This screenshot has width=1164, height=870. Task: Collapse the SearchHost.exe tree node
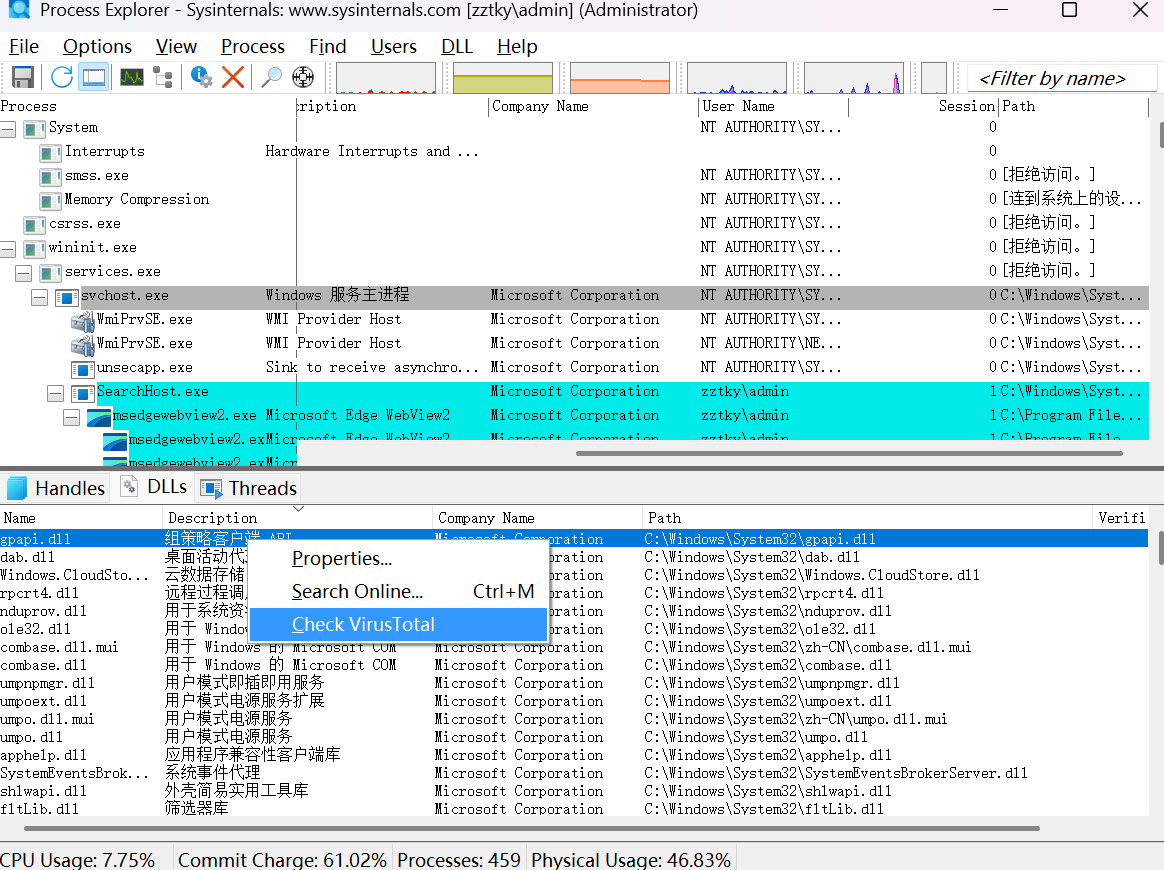[x=56, y=393]
